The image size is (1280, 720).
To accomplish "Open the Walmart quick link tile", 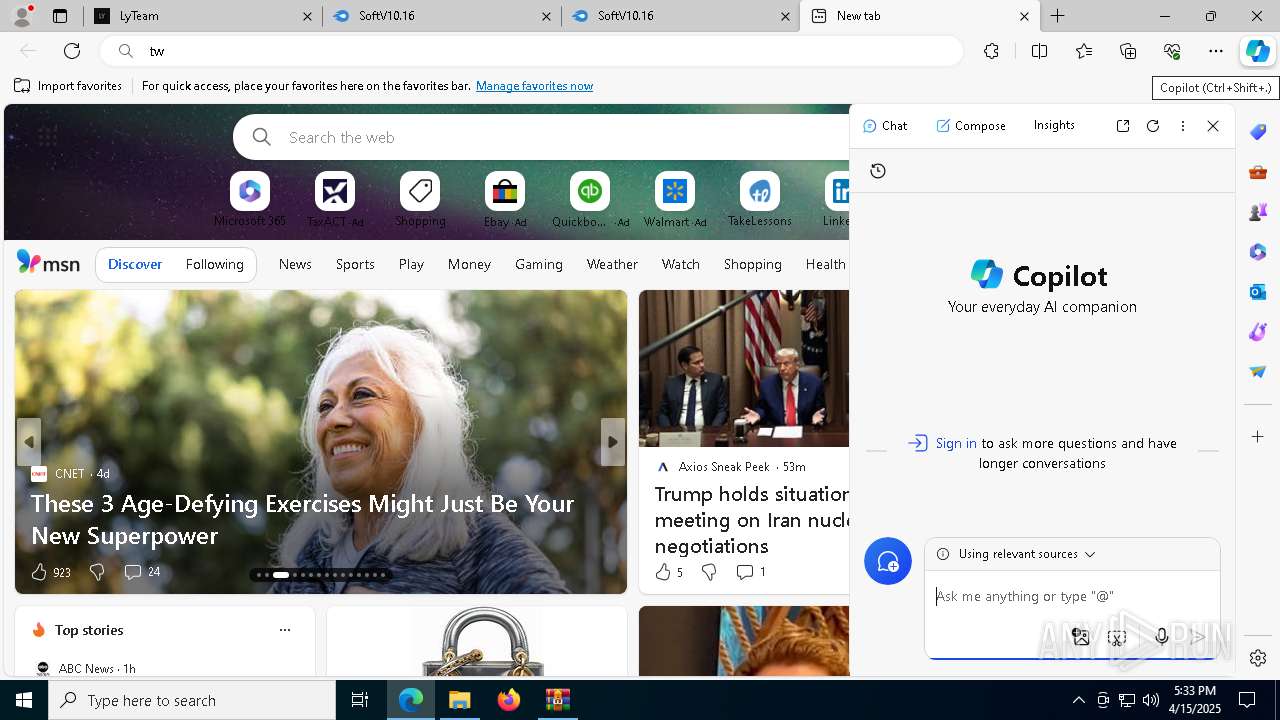I will click(675, 199).
